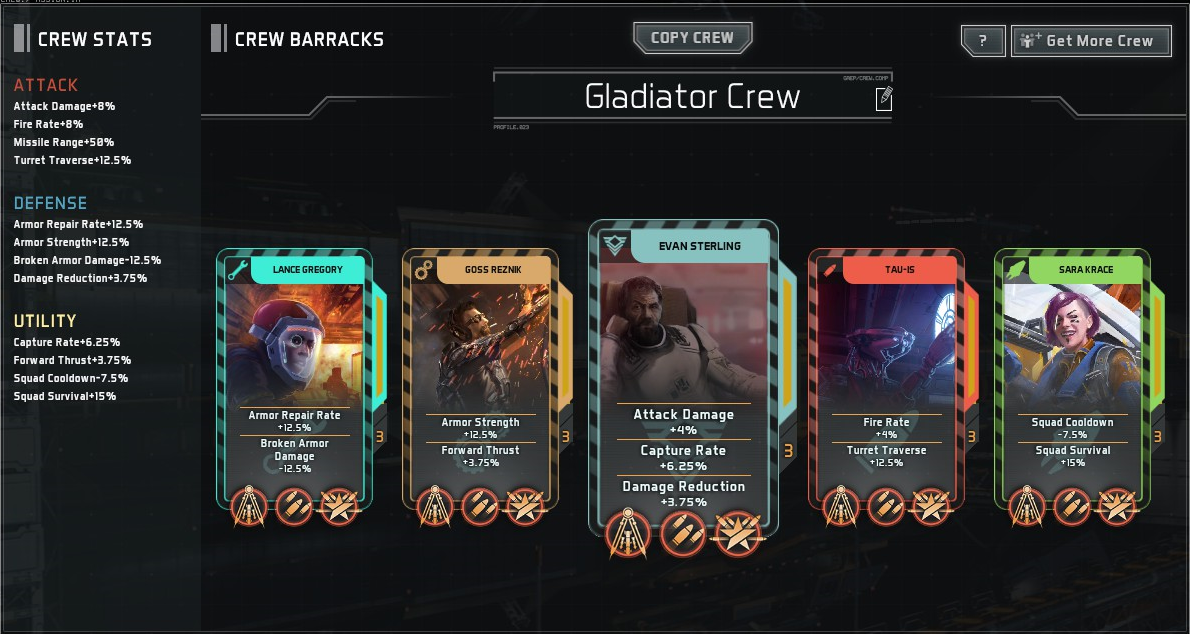Click the wrench icon on Lance Gregory card
Image resolution: width=1190 pixels, height=634 pixels.
238,270
